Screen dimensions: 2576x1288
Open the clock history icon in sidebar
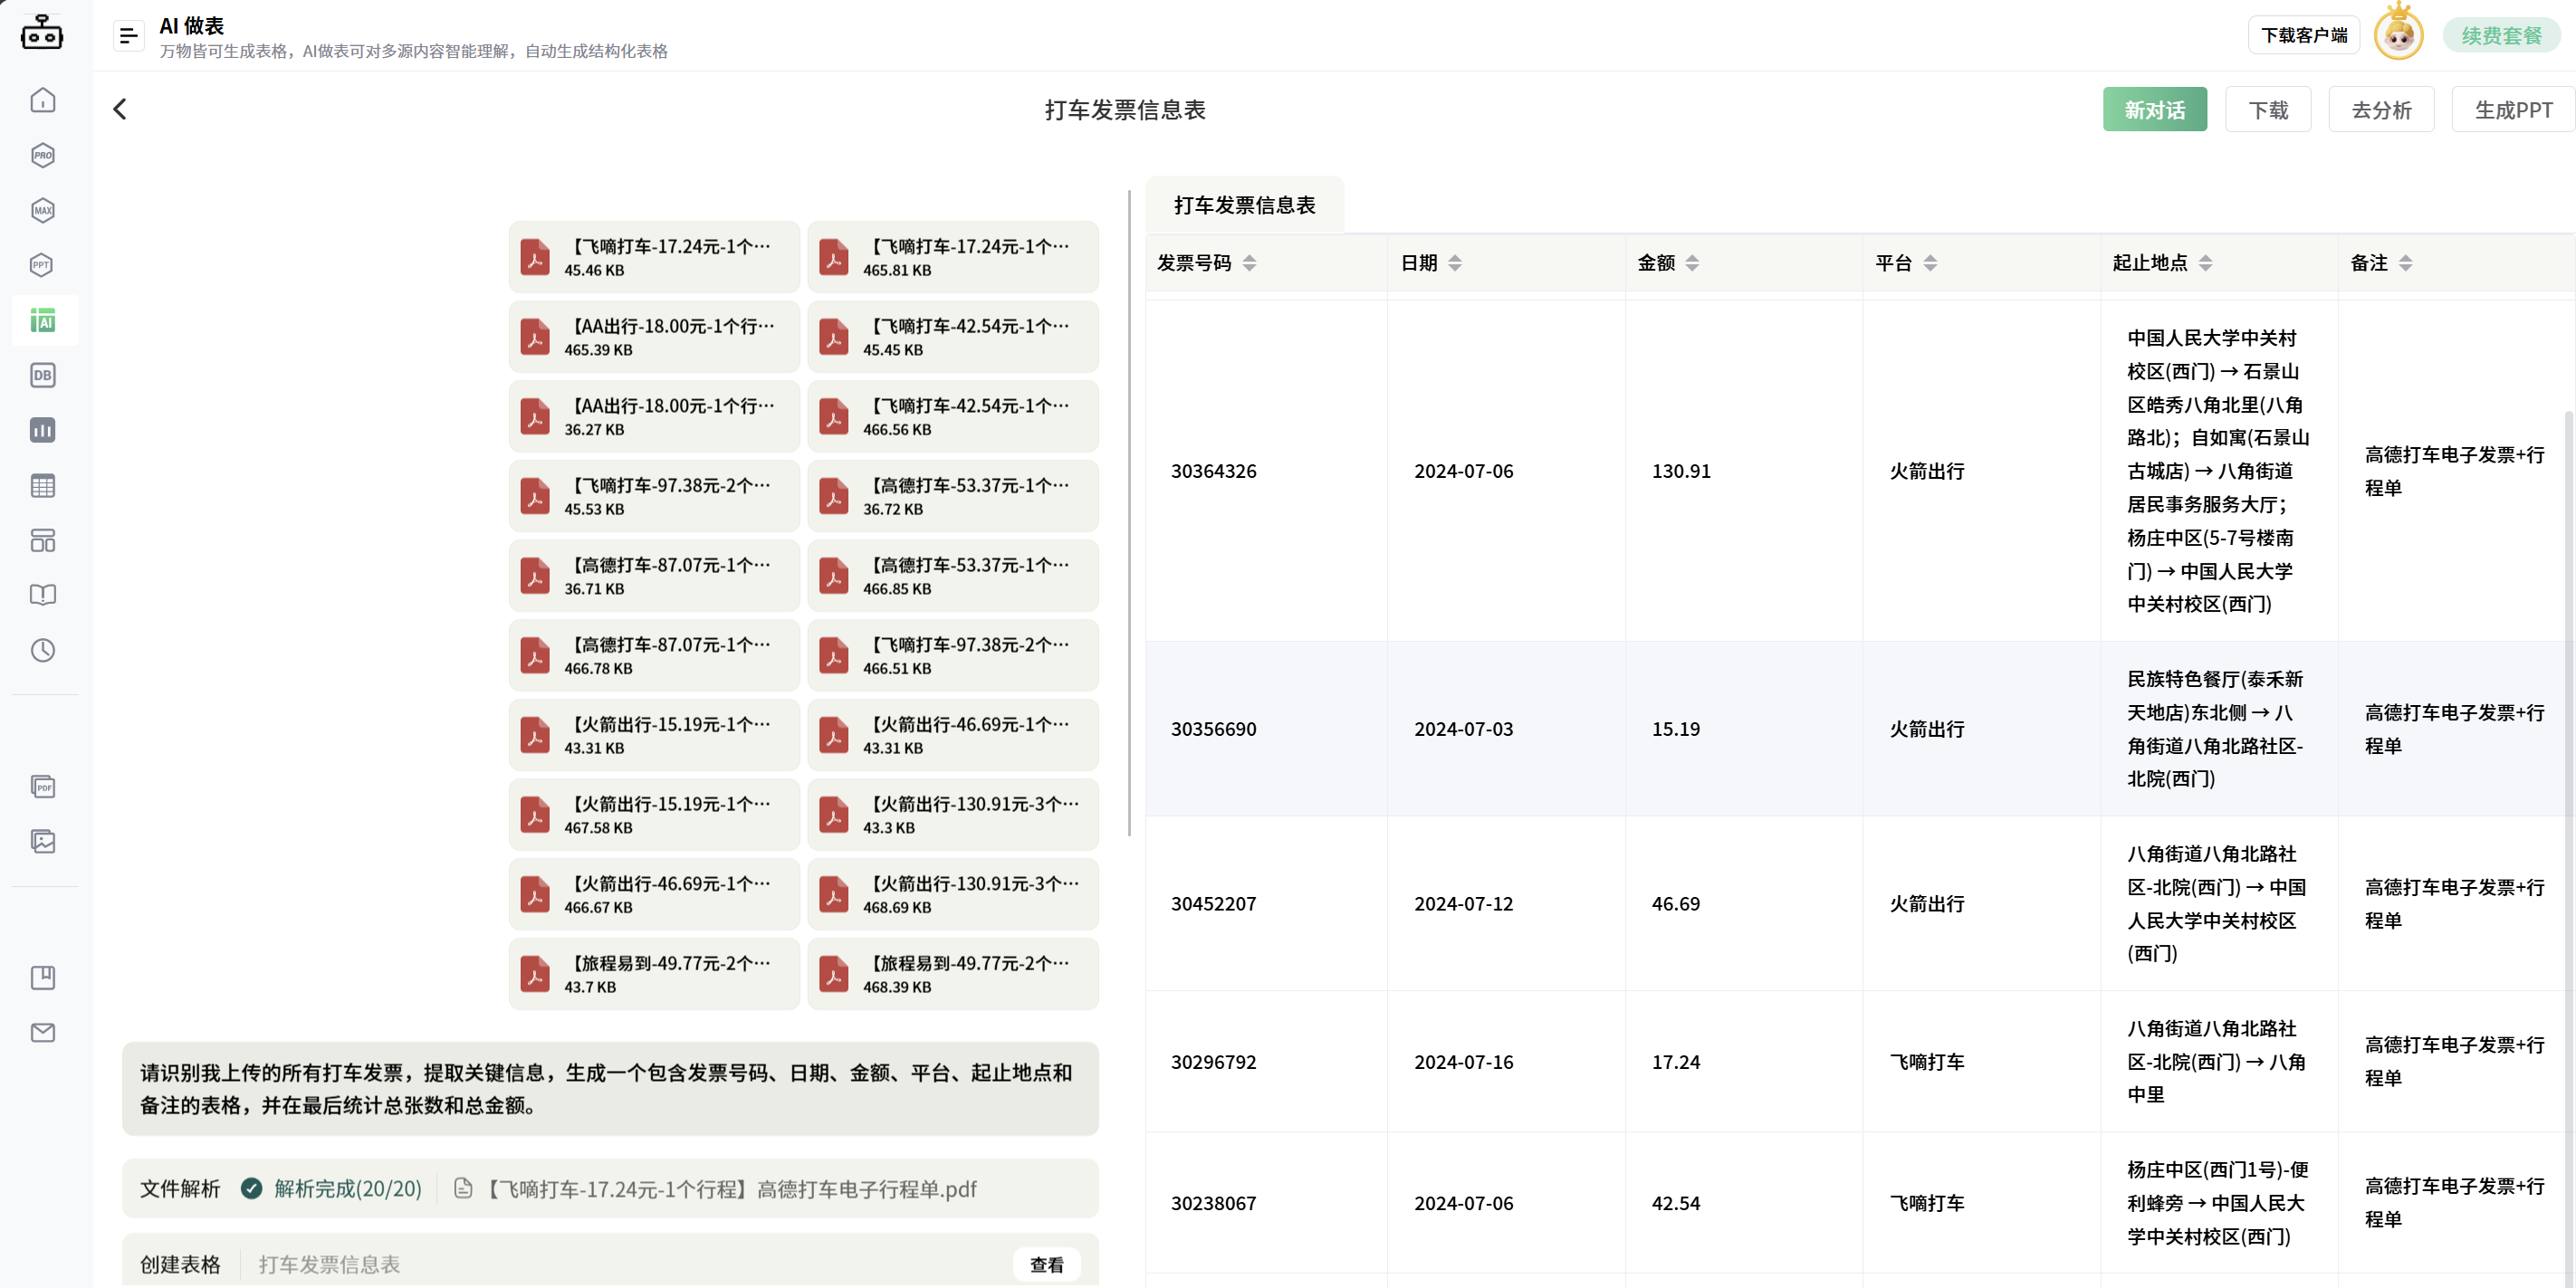42,650
